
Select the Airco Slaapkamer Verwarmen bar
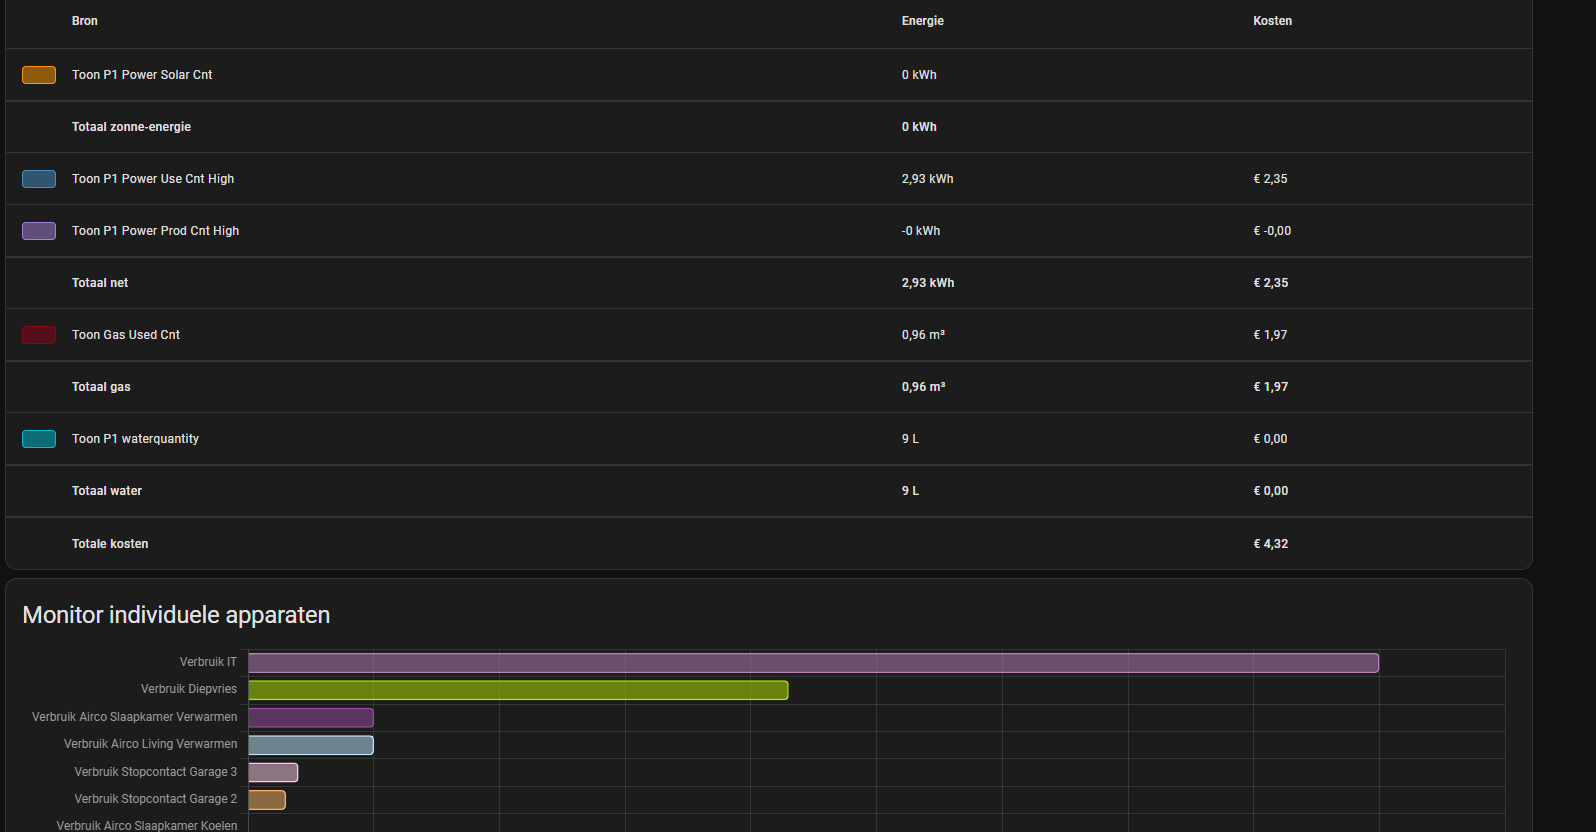311,718
